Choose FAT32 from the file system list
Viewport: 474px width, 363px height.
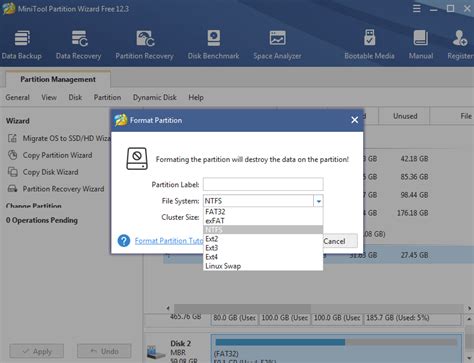pyautogui.click(x=263, y=212)
